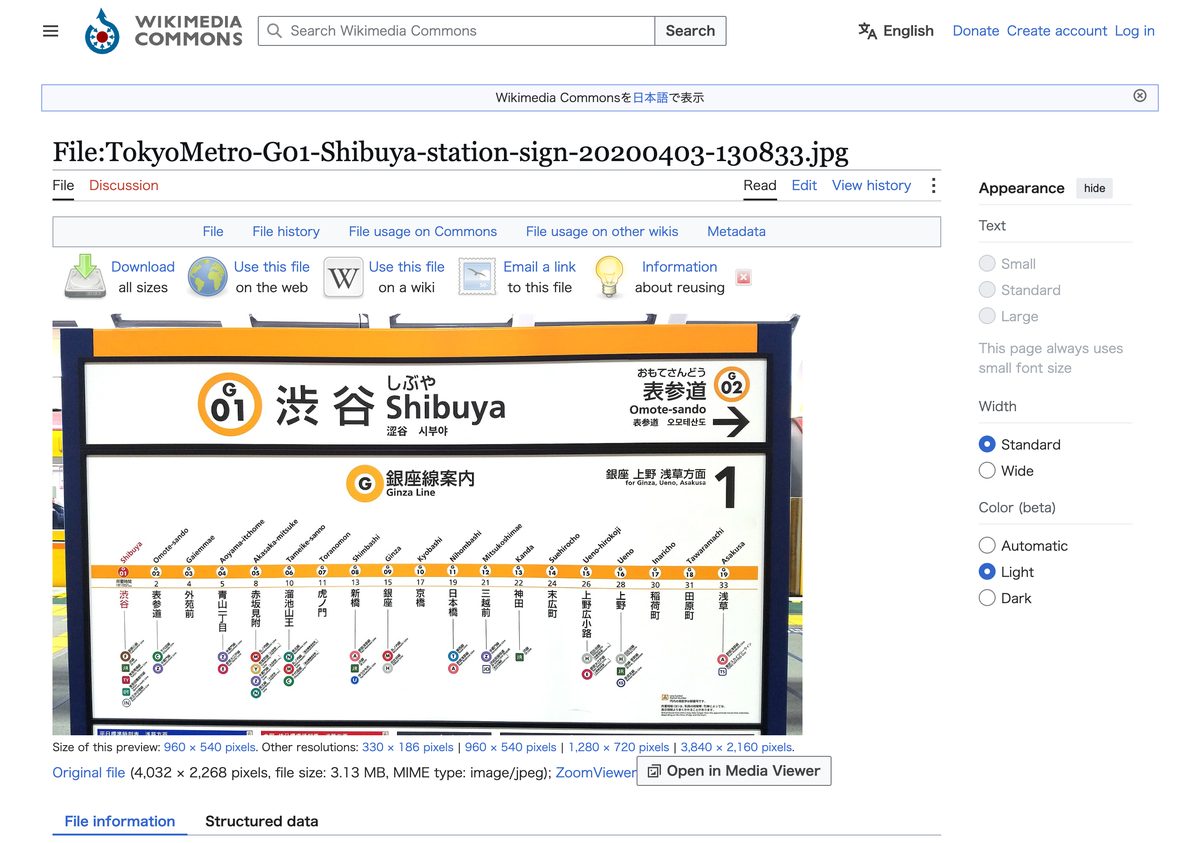Select the File information tab

(120, 821)
